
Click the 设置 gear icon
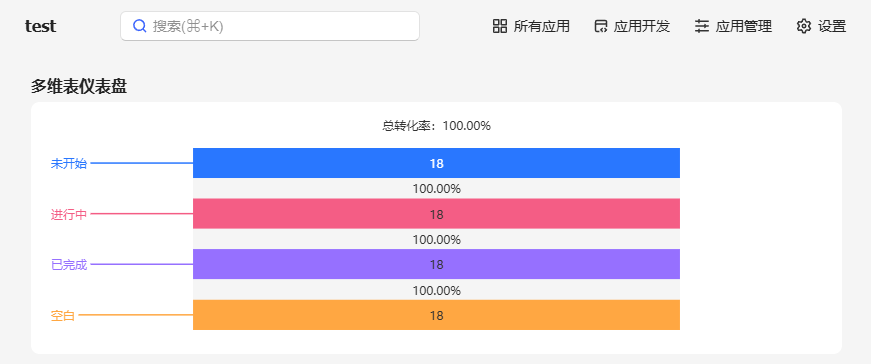(804, 26)
